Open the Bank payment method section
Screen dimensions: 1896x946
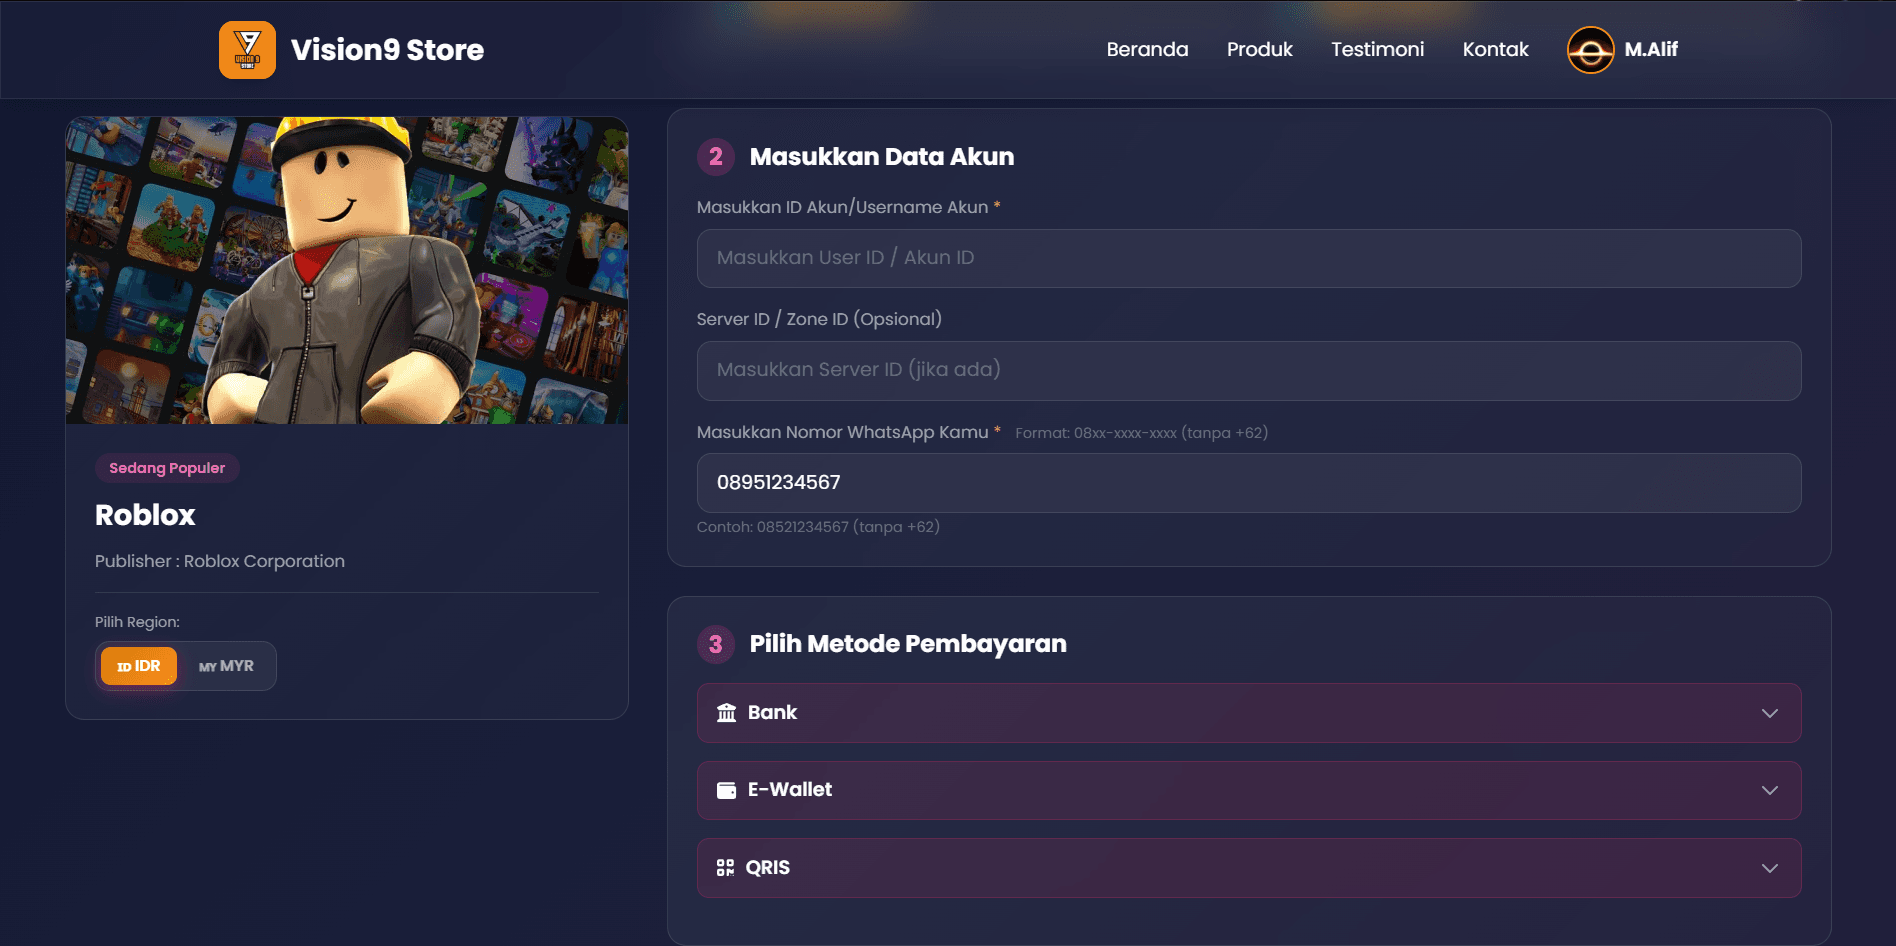(x=1249, y=713)
